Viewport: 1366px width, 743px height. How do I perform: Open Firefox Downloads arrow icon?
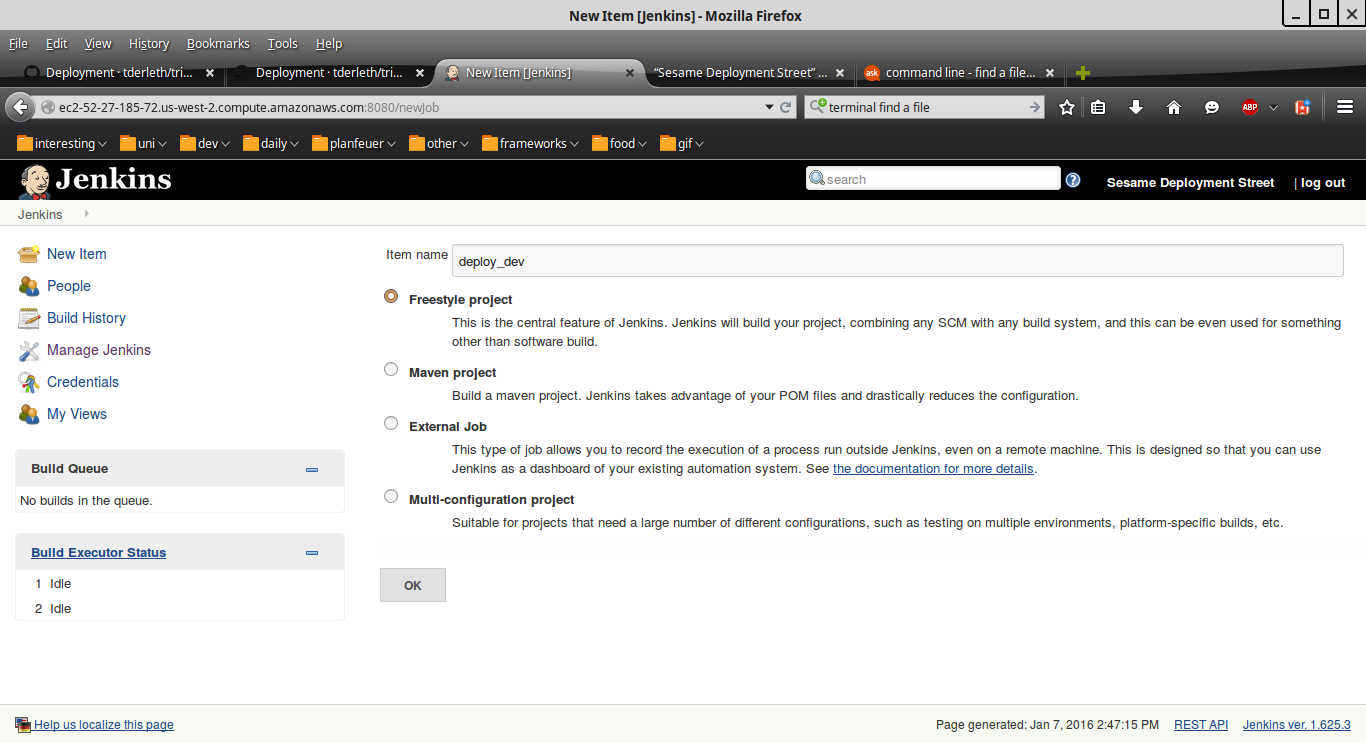pyautogui.click(x=1136, y=107)
